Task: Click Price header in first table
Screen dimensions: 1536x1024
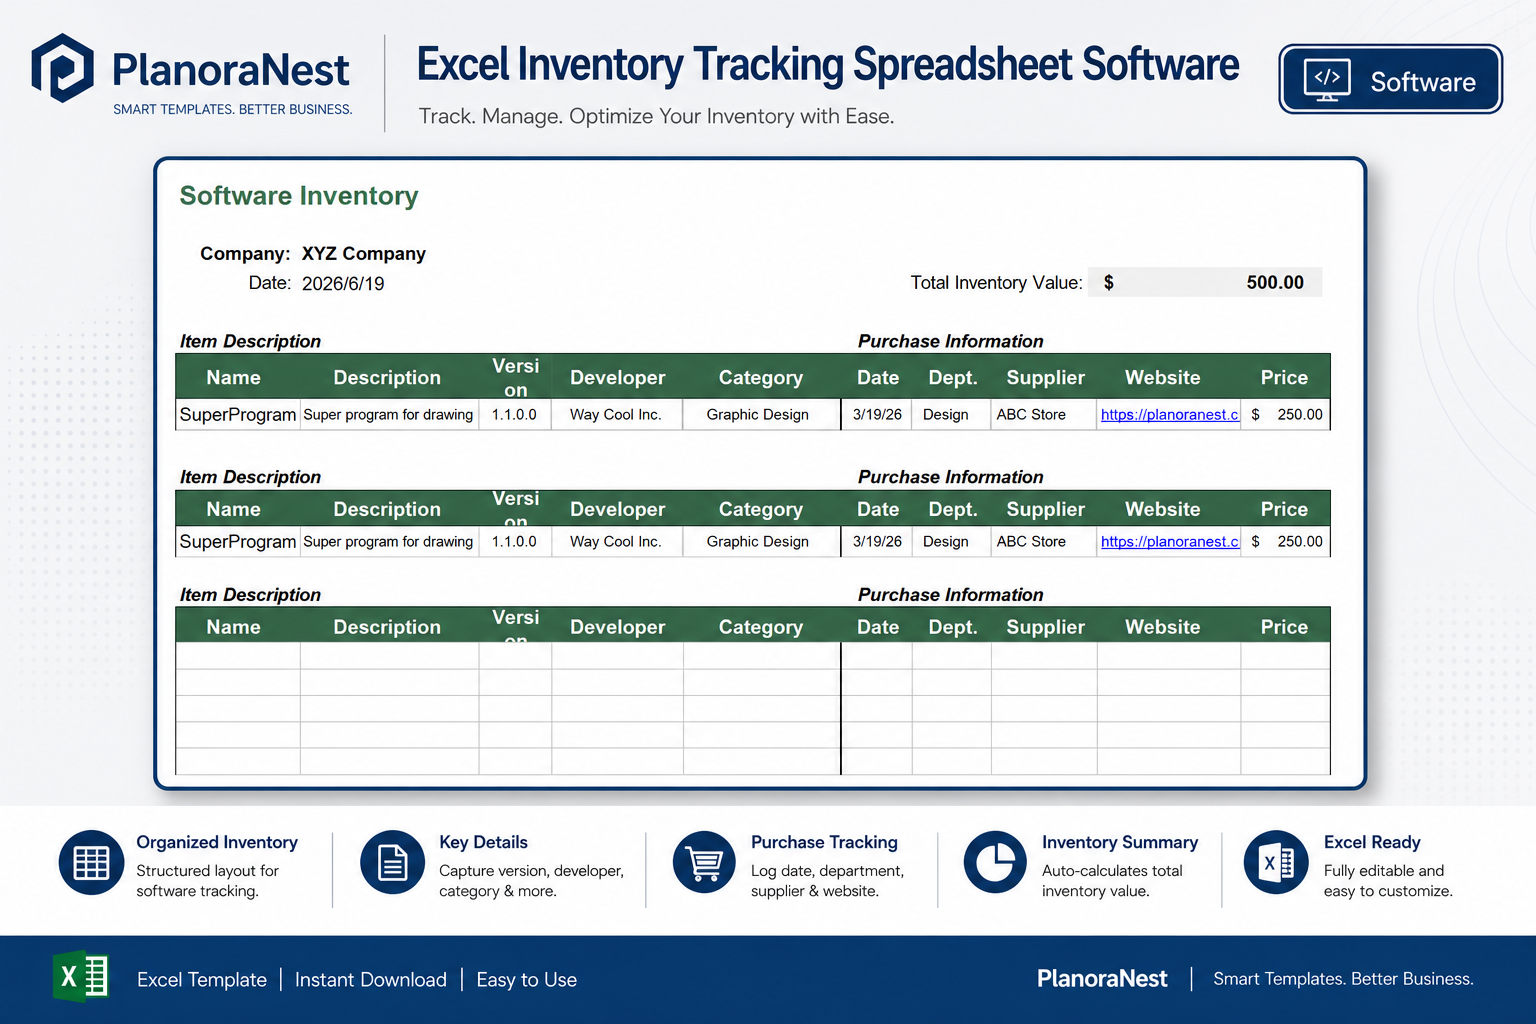Action: 1284,377
